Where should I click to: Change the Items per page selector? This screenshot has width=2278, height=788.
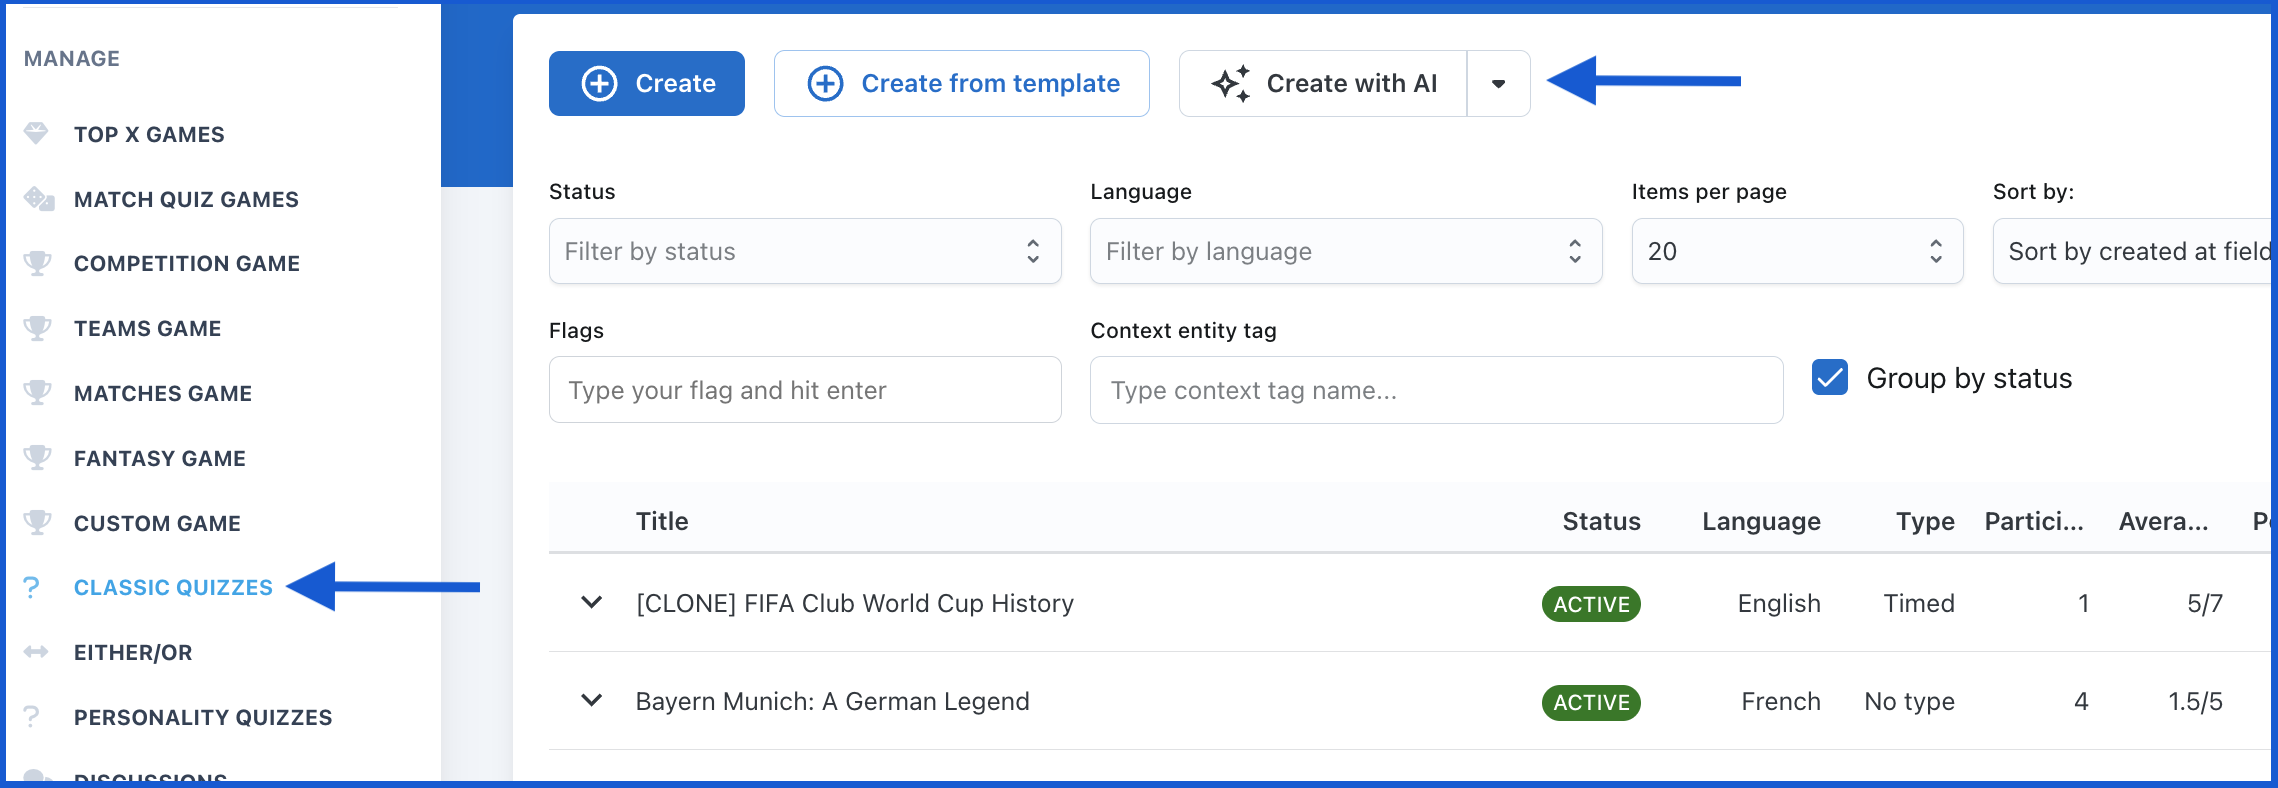pos(1796,251)
